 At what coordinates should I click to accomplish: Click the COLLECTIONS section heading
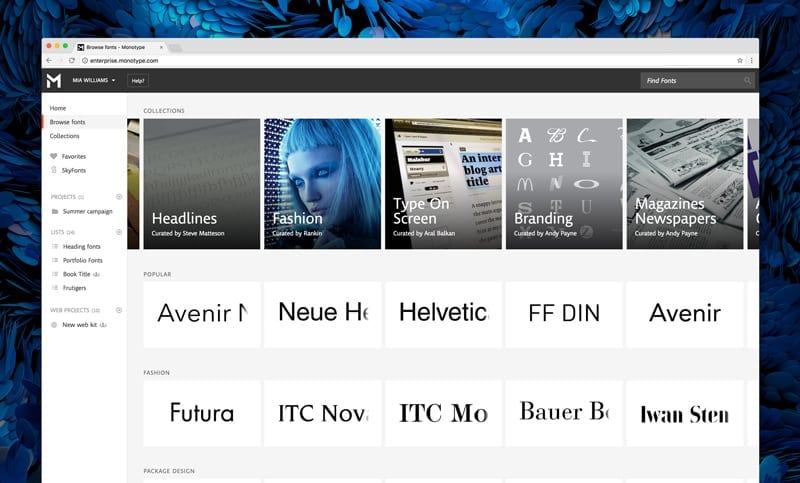point(164,111)
